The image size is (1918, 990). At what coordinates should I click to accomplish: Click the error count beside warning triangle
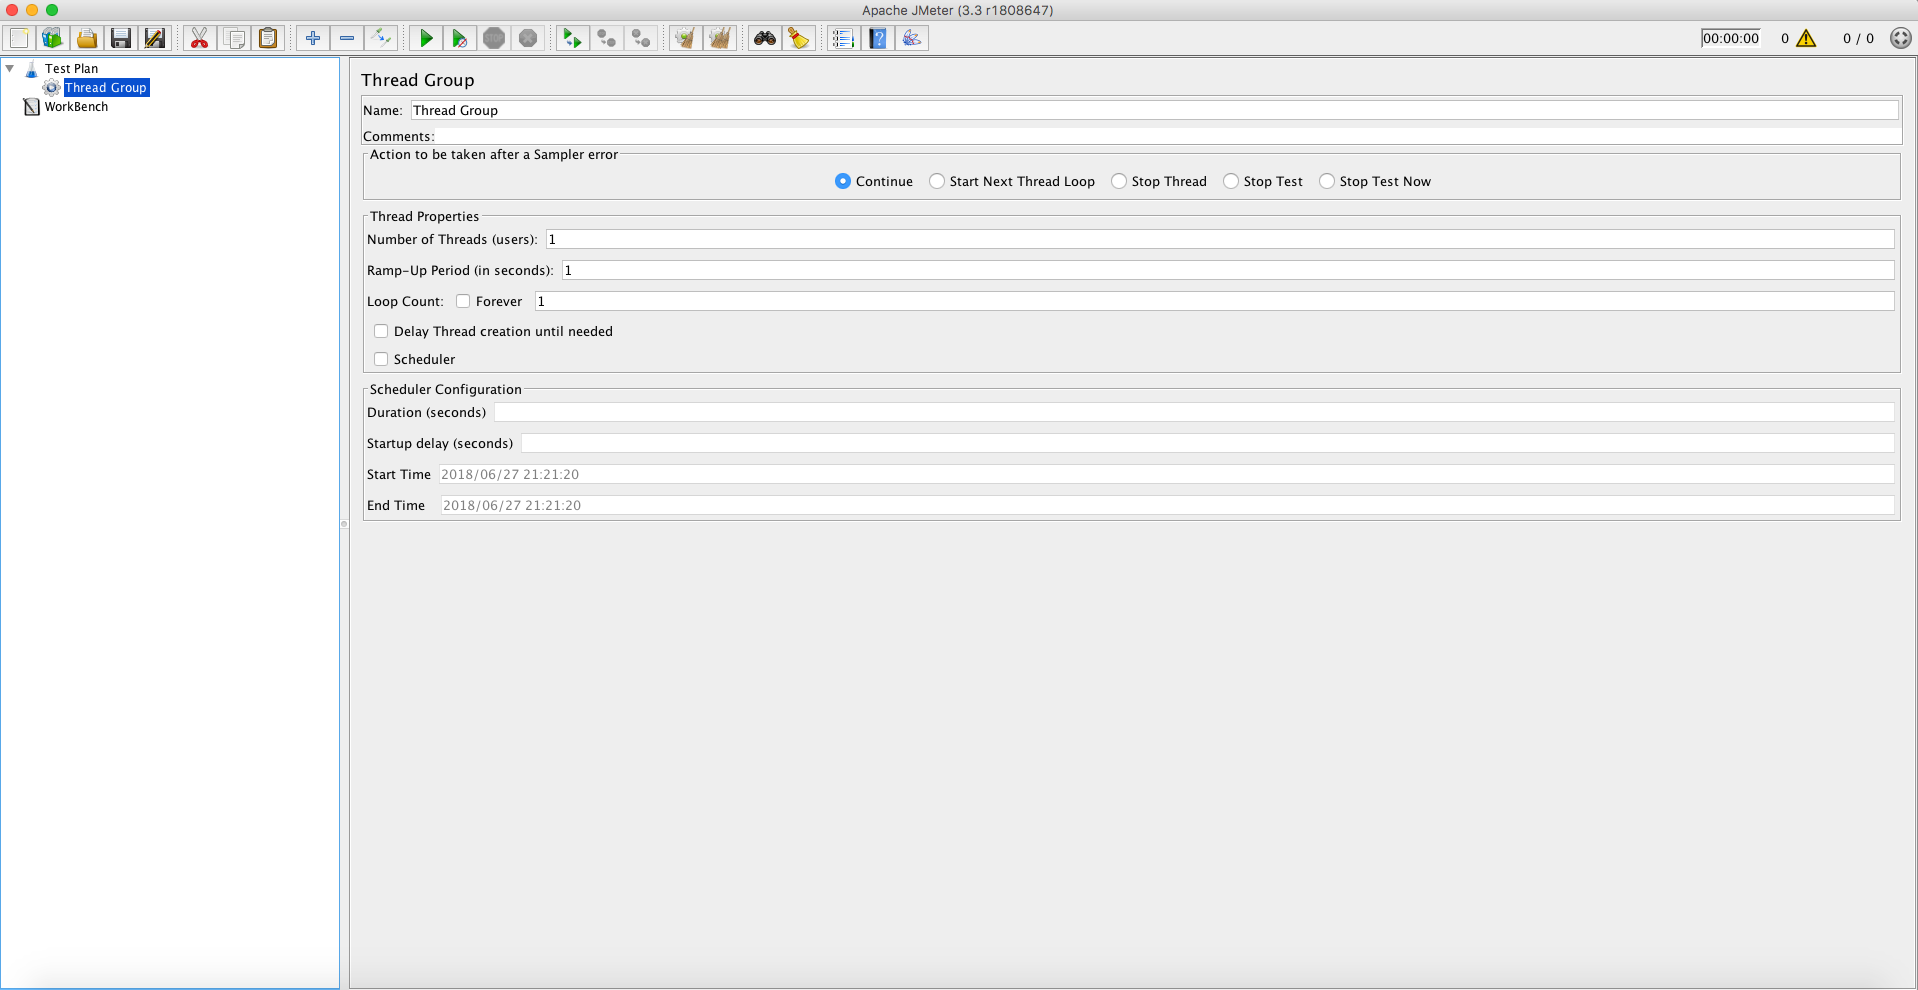point(1785,38)
